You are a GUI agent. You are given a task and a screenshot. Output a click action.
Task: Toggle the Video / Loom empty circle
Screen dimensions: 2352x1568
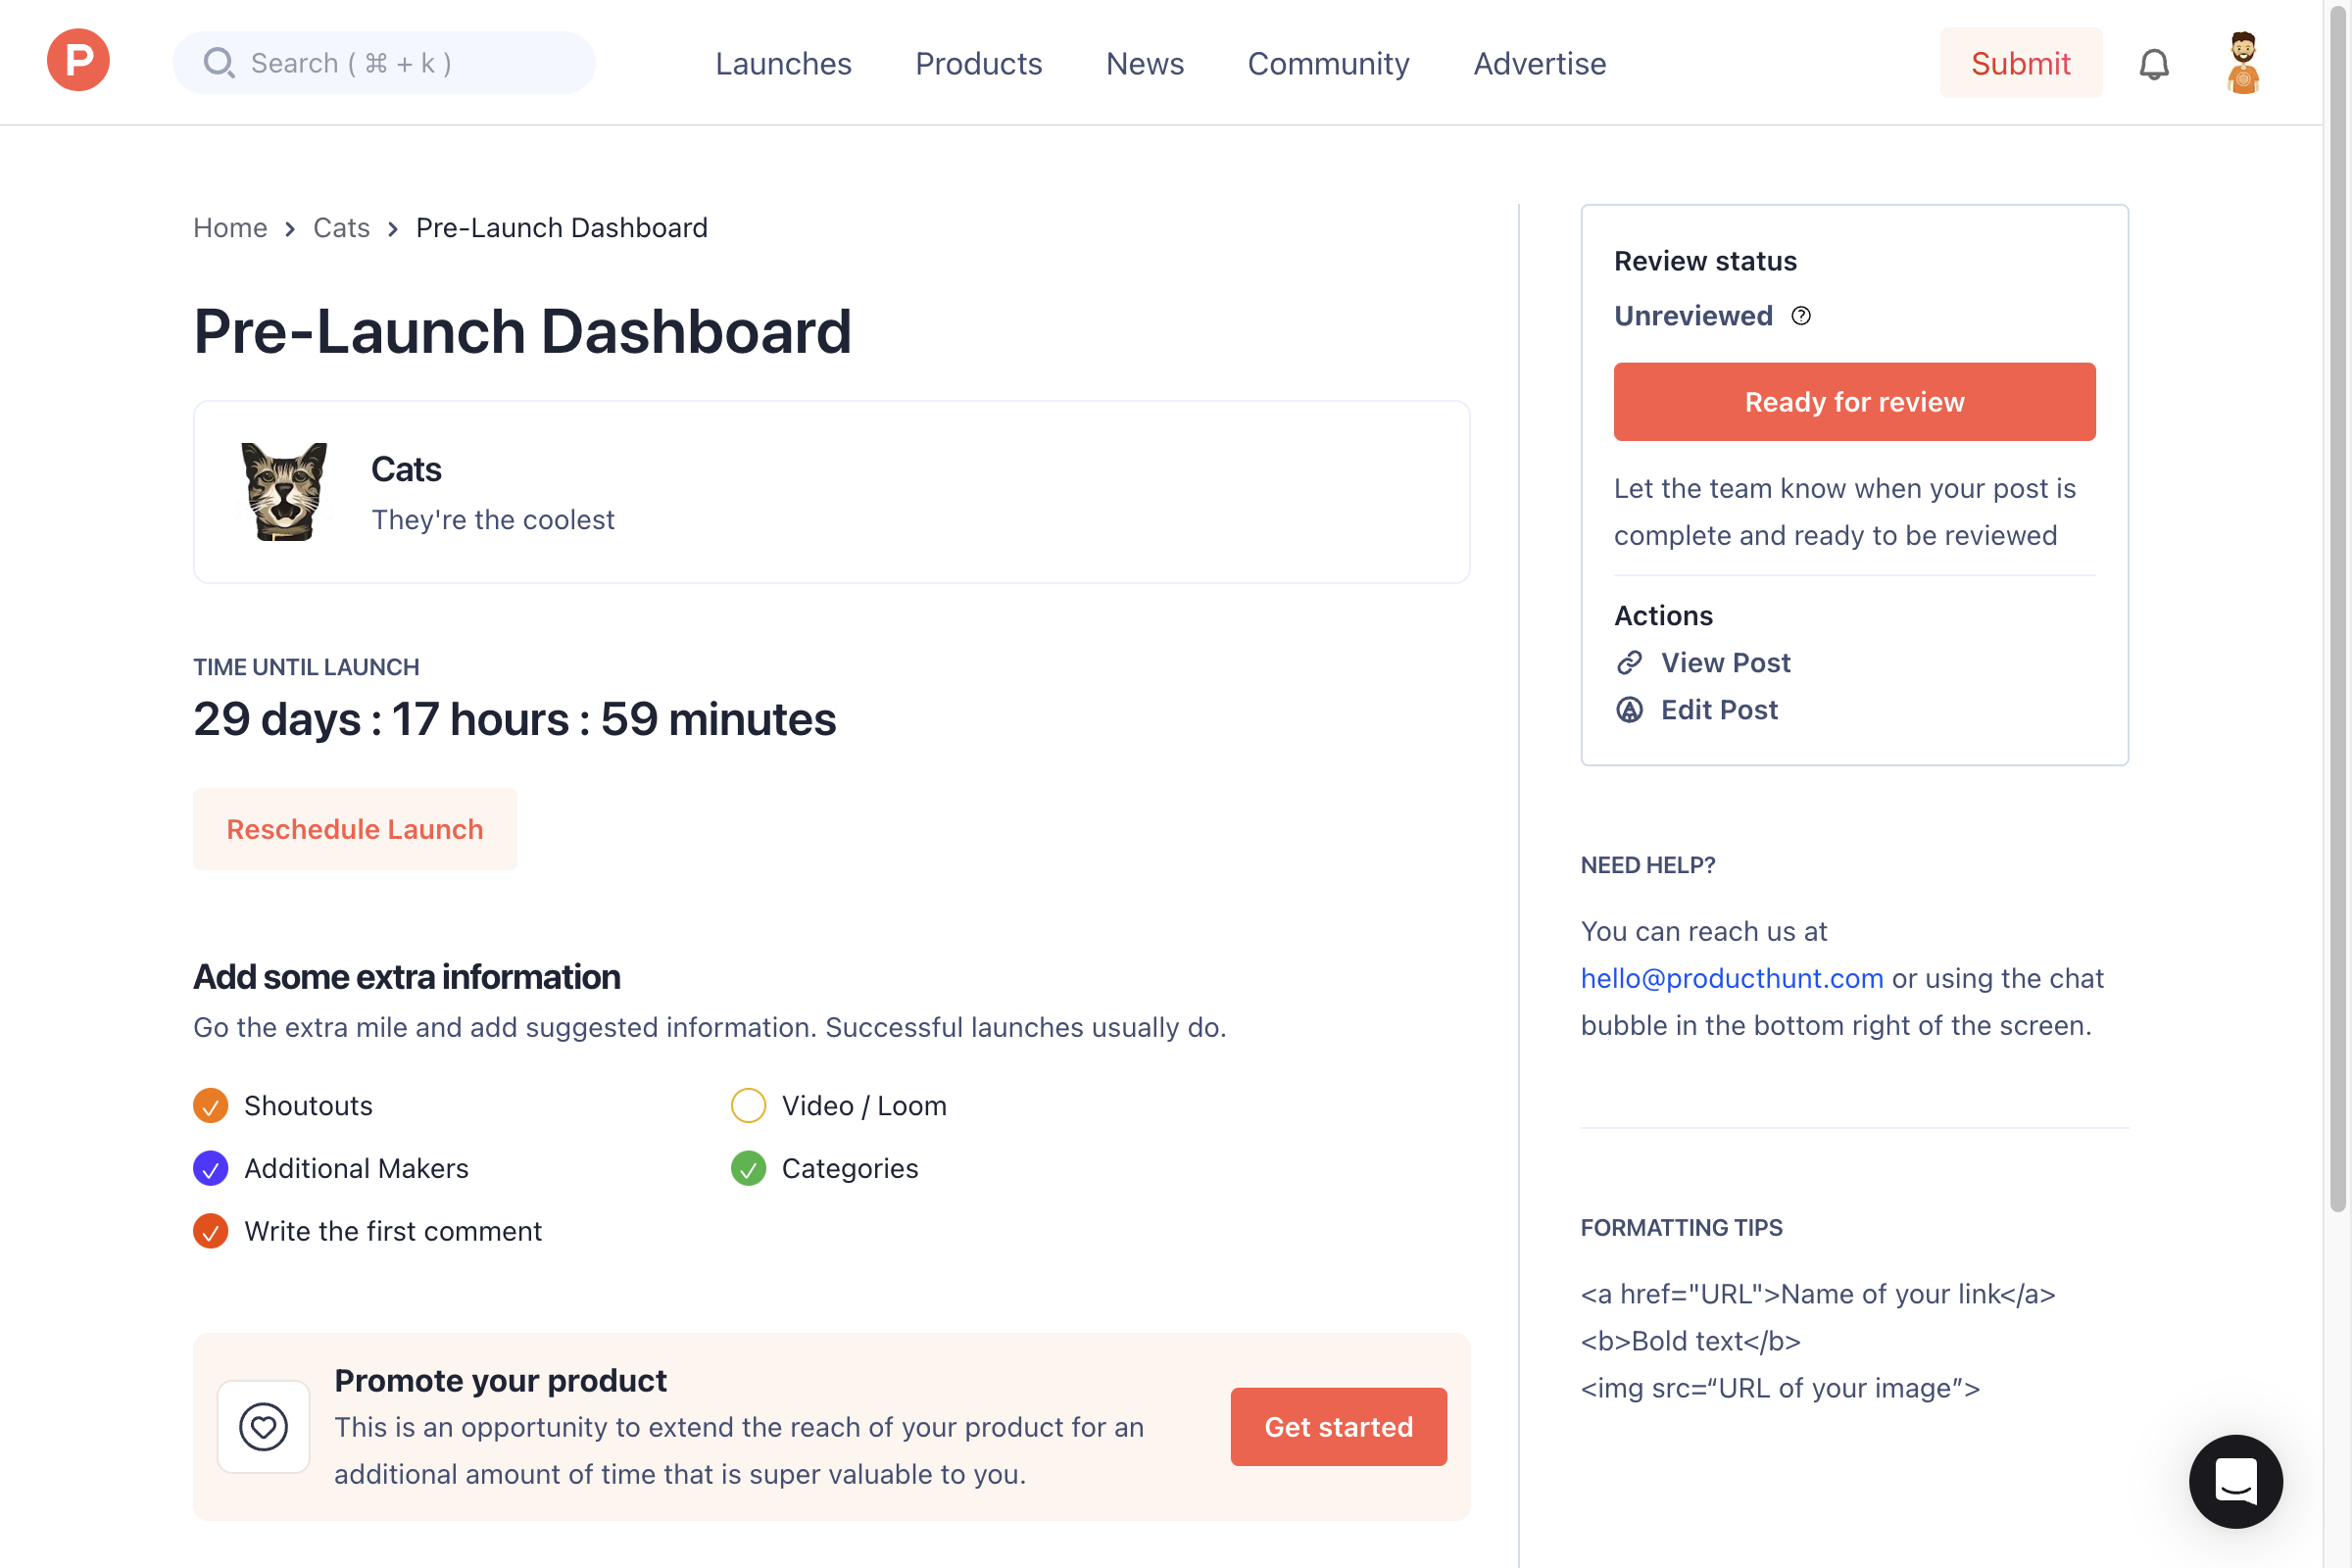(749, 1104)
